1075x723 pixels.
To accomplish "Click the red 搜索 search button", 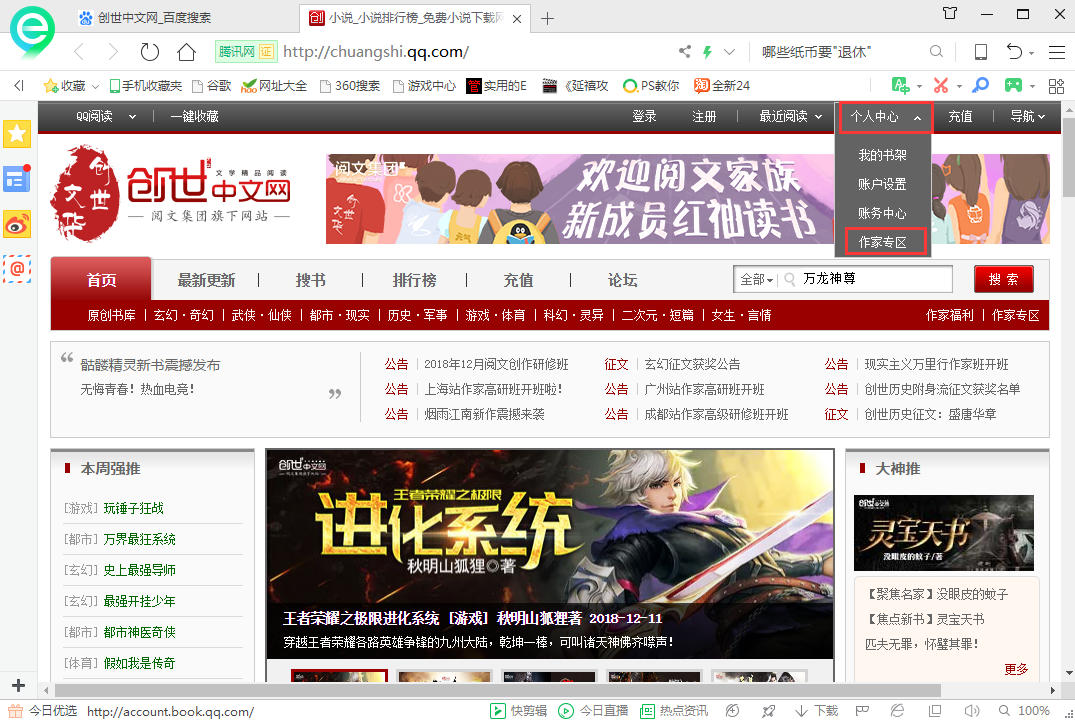I will (x=1003, y=279).
